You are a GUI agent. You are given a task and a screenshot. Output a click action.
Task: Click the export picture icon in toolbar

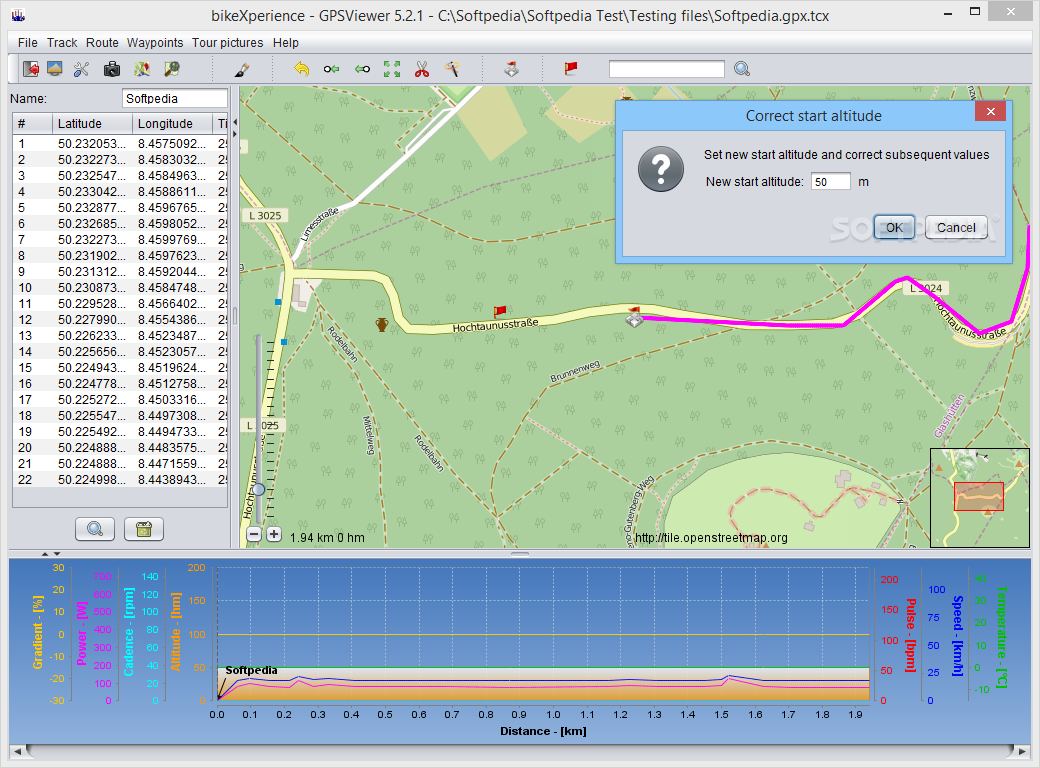[x=55, y=69]
